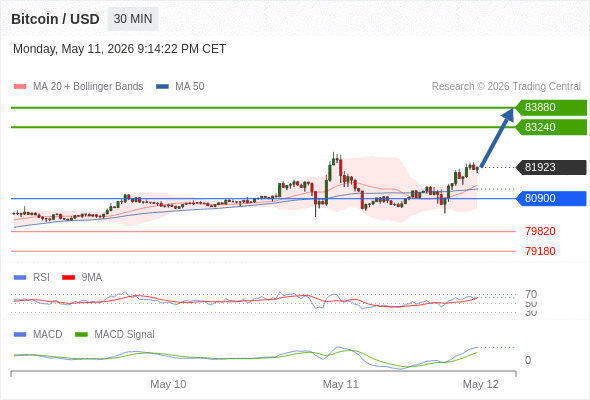Click the 79820 support level label
590x400 pixels.
pyautogui.click(x=540, y=231)
